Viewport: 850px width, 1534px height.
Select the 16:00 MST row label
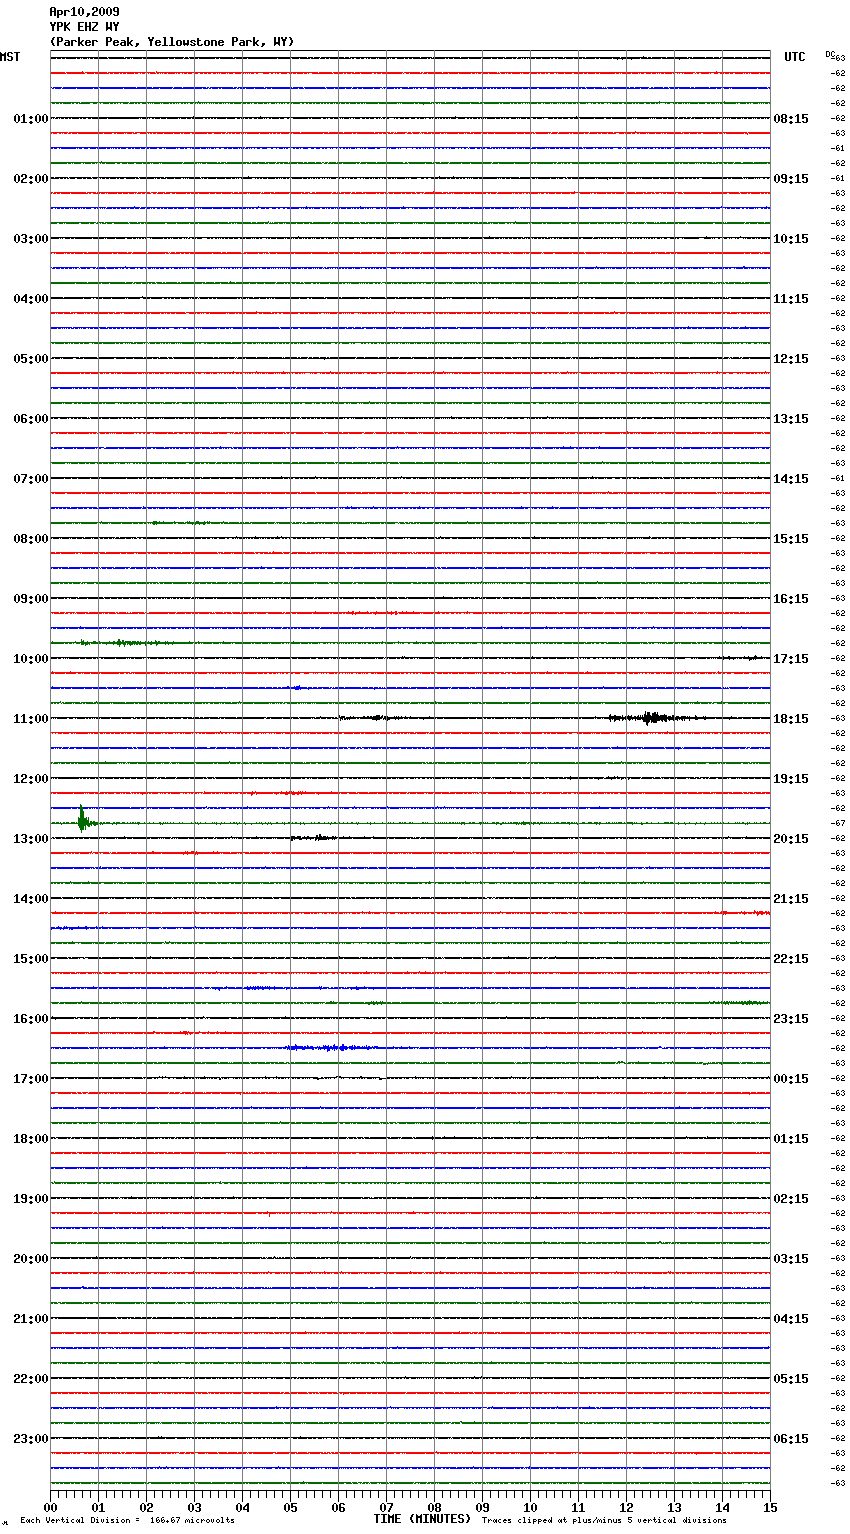point(31,1019)
